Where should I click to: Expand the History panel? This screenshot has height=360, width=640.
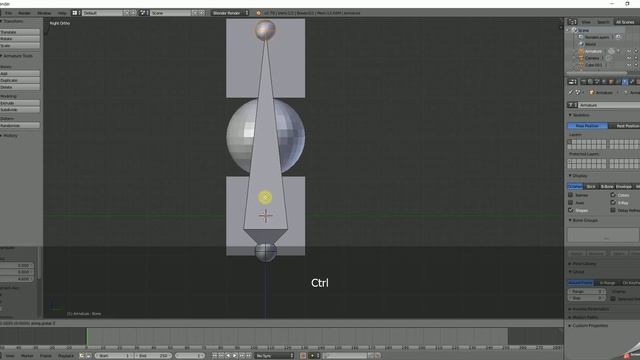point(9,136)
